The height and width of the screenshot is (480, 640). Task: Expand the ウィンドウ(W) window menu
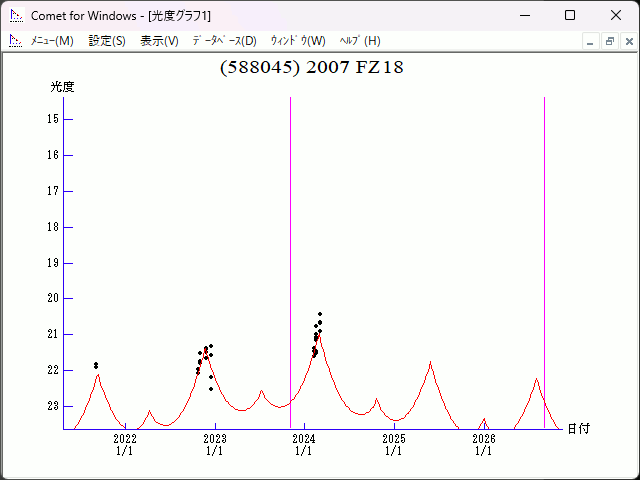(298, 41)
